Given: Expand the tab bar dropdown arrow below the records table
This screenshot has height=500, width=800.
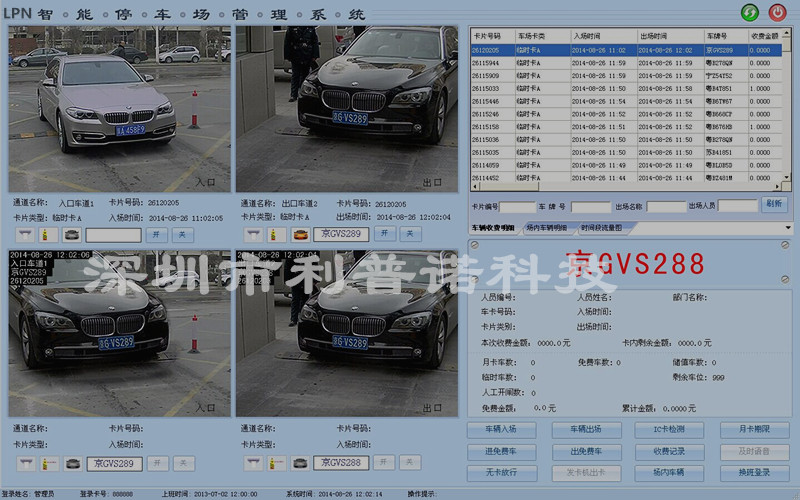Looking at the screenshot, I should click(x=788, y=228).
